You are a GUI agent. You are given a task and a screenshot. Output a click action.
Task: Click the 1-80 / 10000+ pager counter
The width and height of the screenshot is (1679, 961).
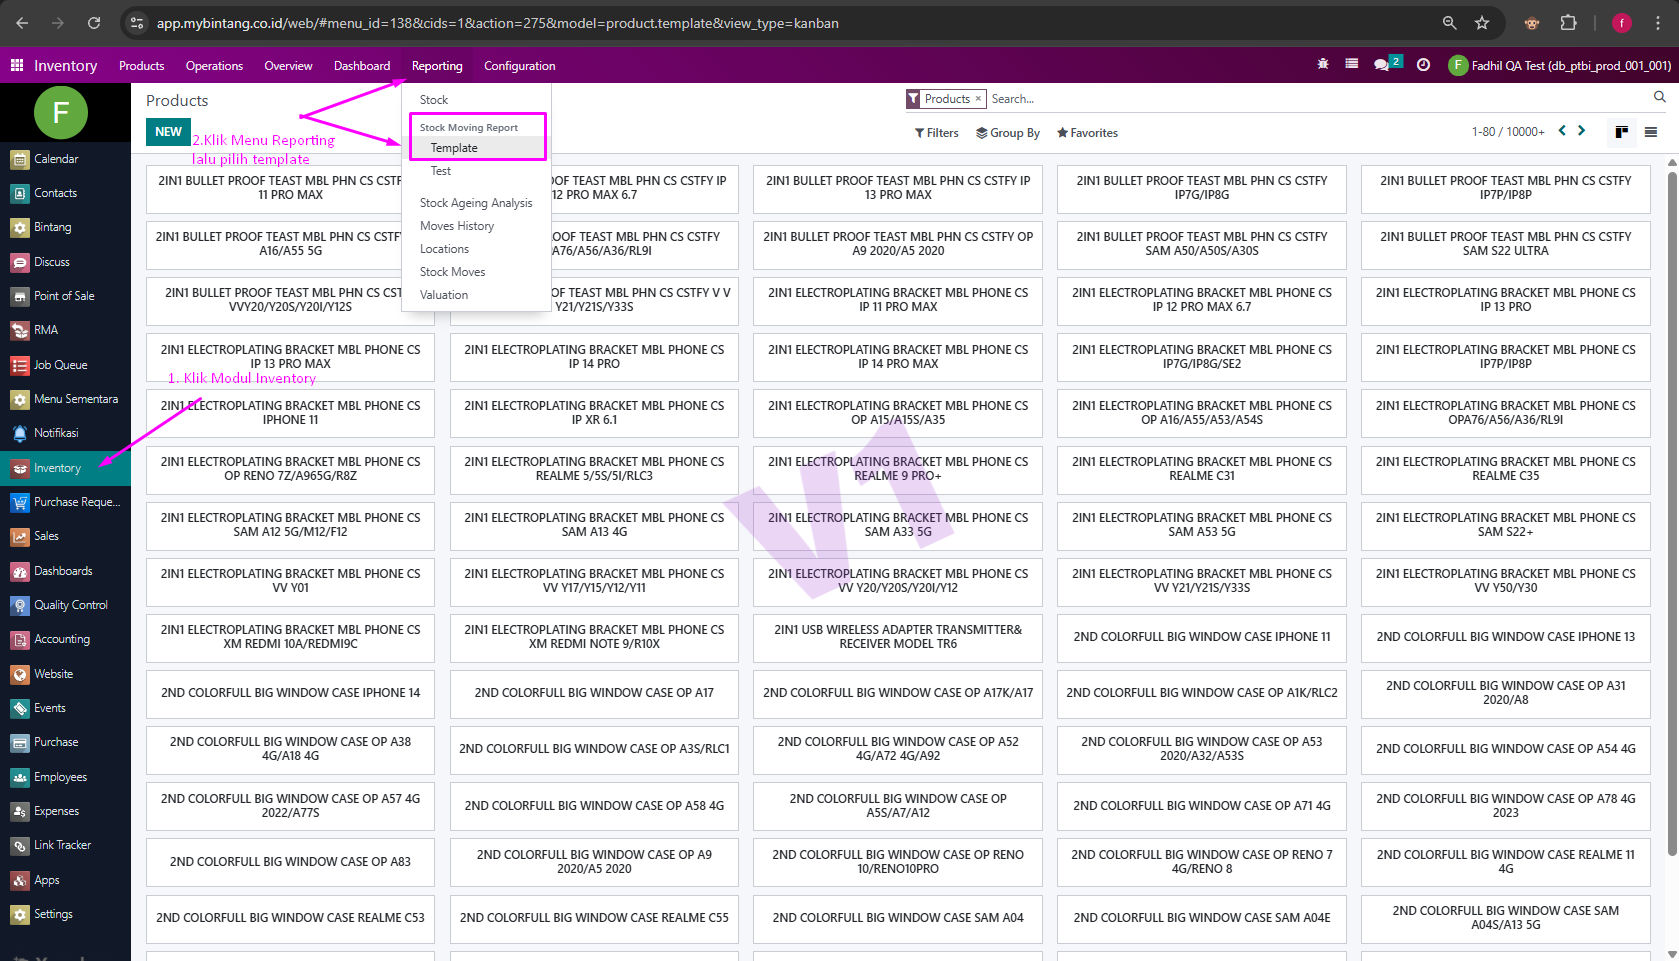pyautogui.click(x=1507, y=132)
